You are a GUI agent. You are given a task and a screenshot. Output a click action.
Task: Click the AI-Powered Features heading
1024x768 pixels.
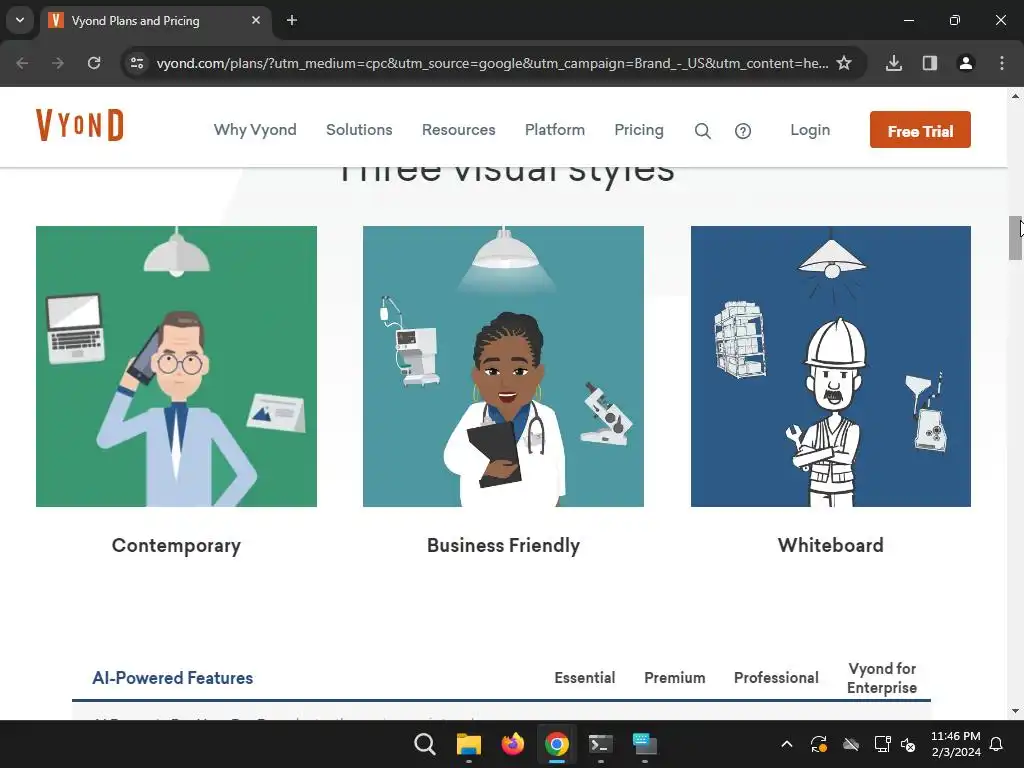[x=172, y=678]
